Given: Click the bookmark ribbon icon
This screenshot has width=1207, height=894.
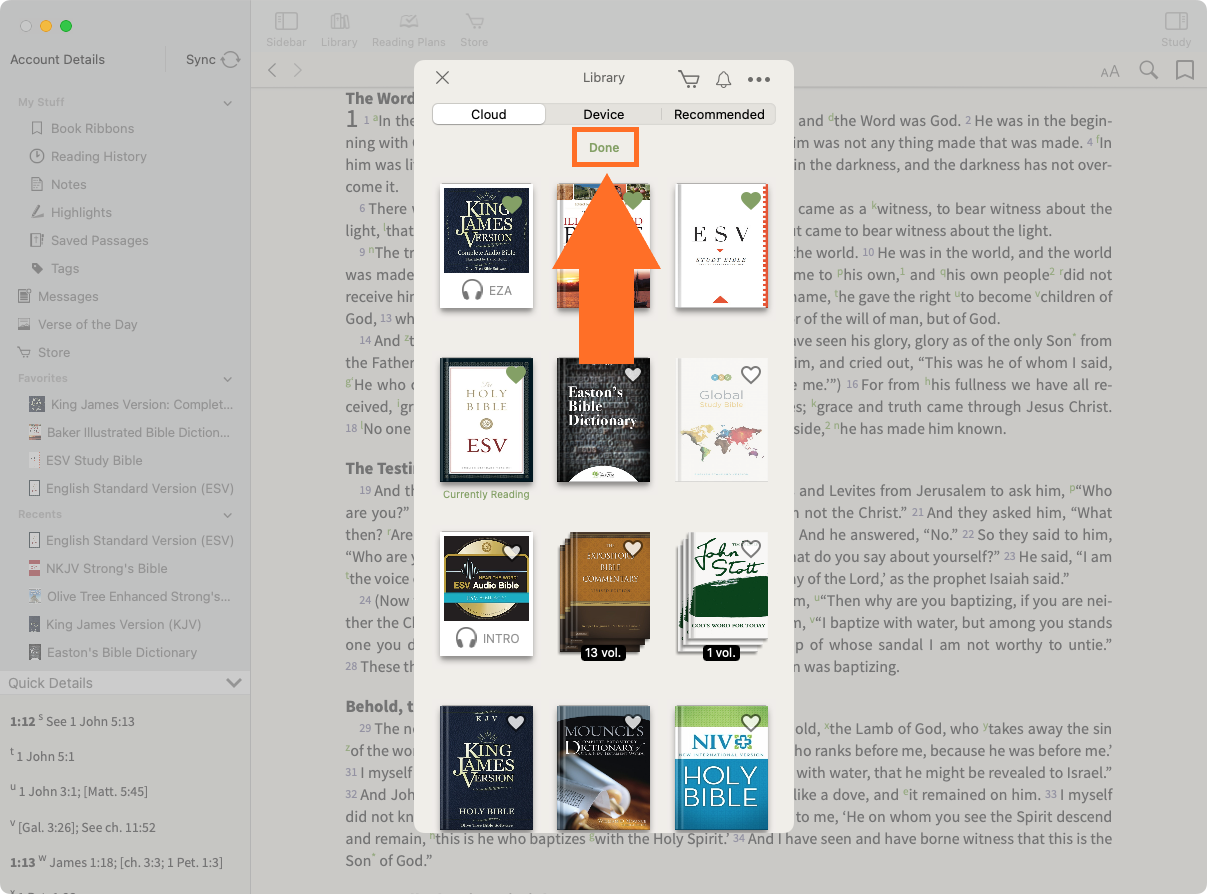Looking at the screenshot, I should pyautogui.click(x=1185, y=70).
